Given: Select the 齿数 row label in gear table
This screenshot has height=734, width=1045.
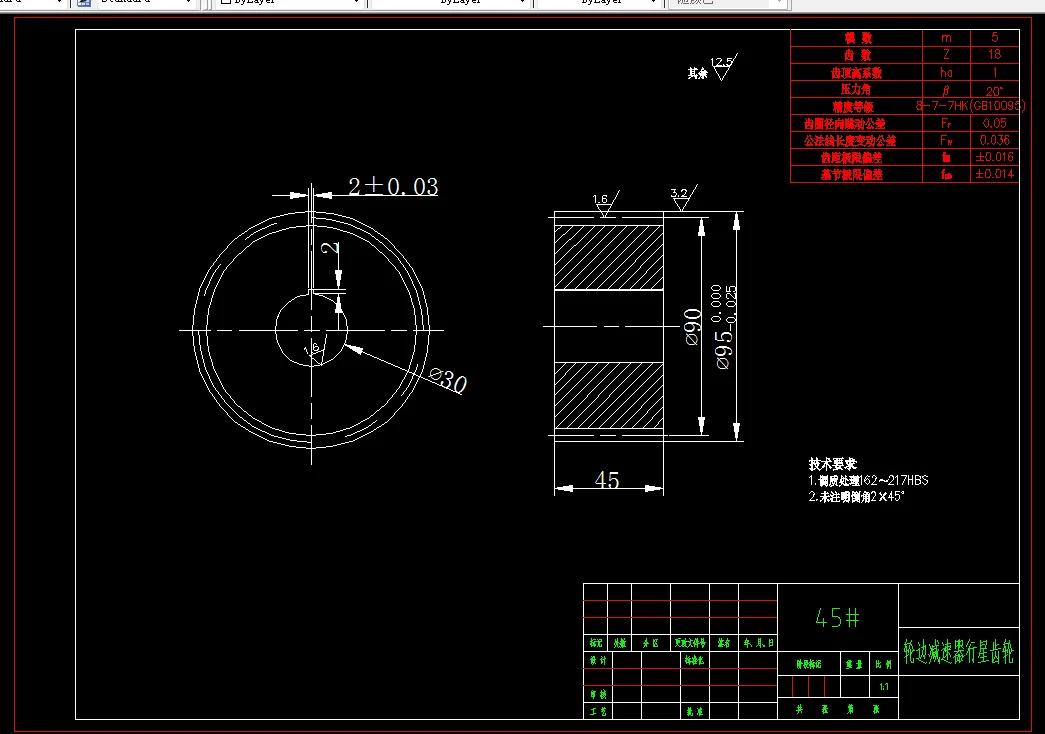Looking at the screenshot, I should point(858,55).
